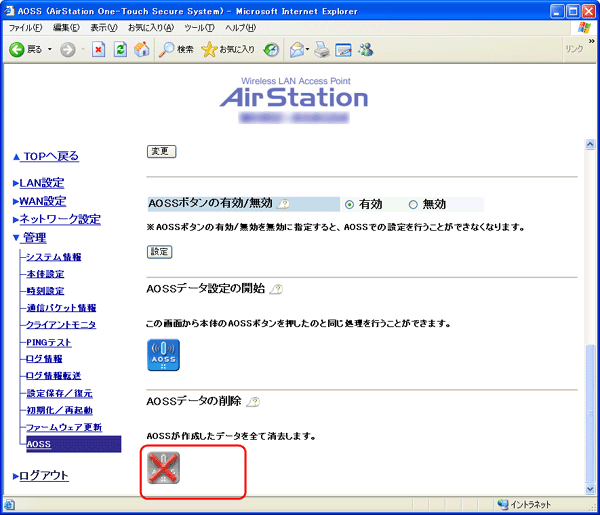
Task: Refresh the page with green arrows icon
Action: 120,49
